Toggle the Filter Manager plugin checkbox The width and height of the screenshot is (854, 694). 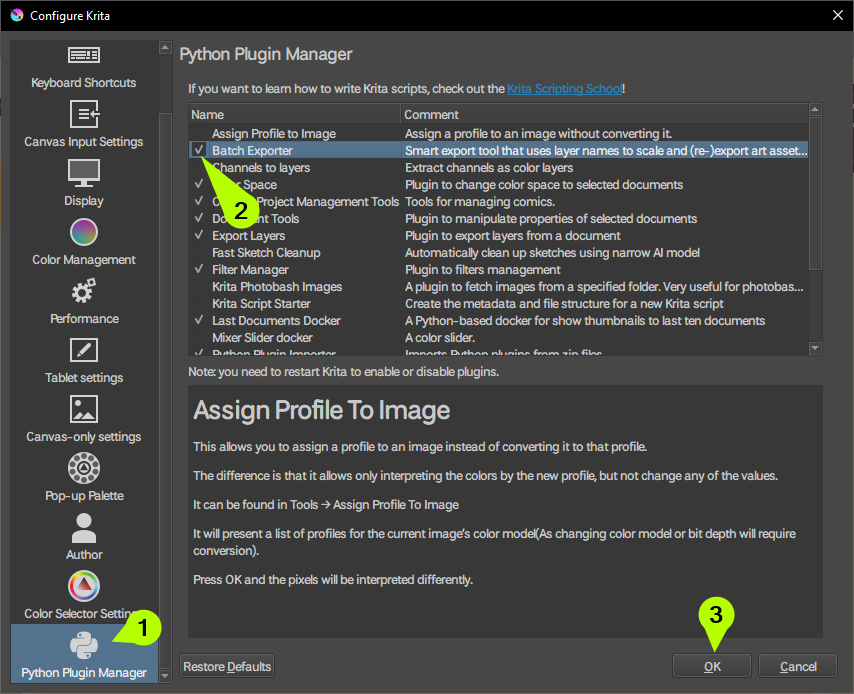199,269
